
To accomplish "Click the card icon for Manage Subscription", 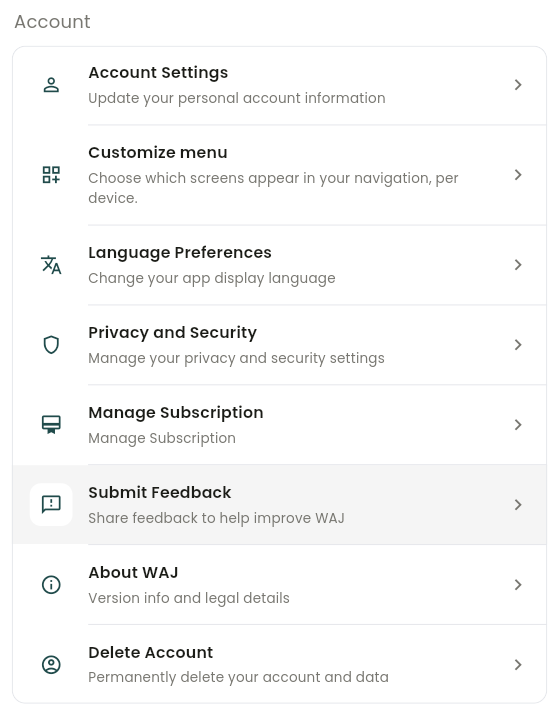I will tap(51, 425).
